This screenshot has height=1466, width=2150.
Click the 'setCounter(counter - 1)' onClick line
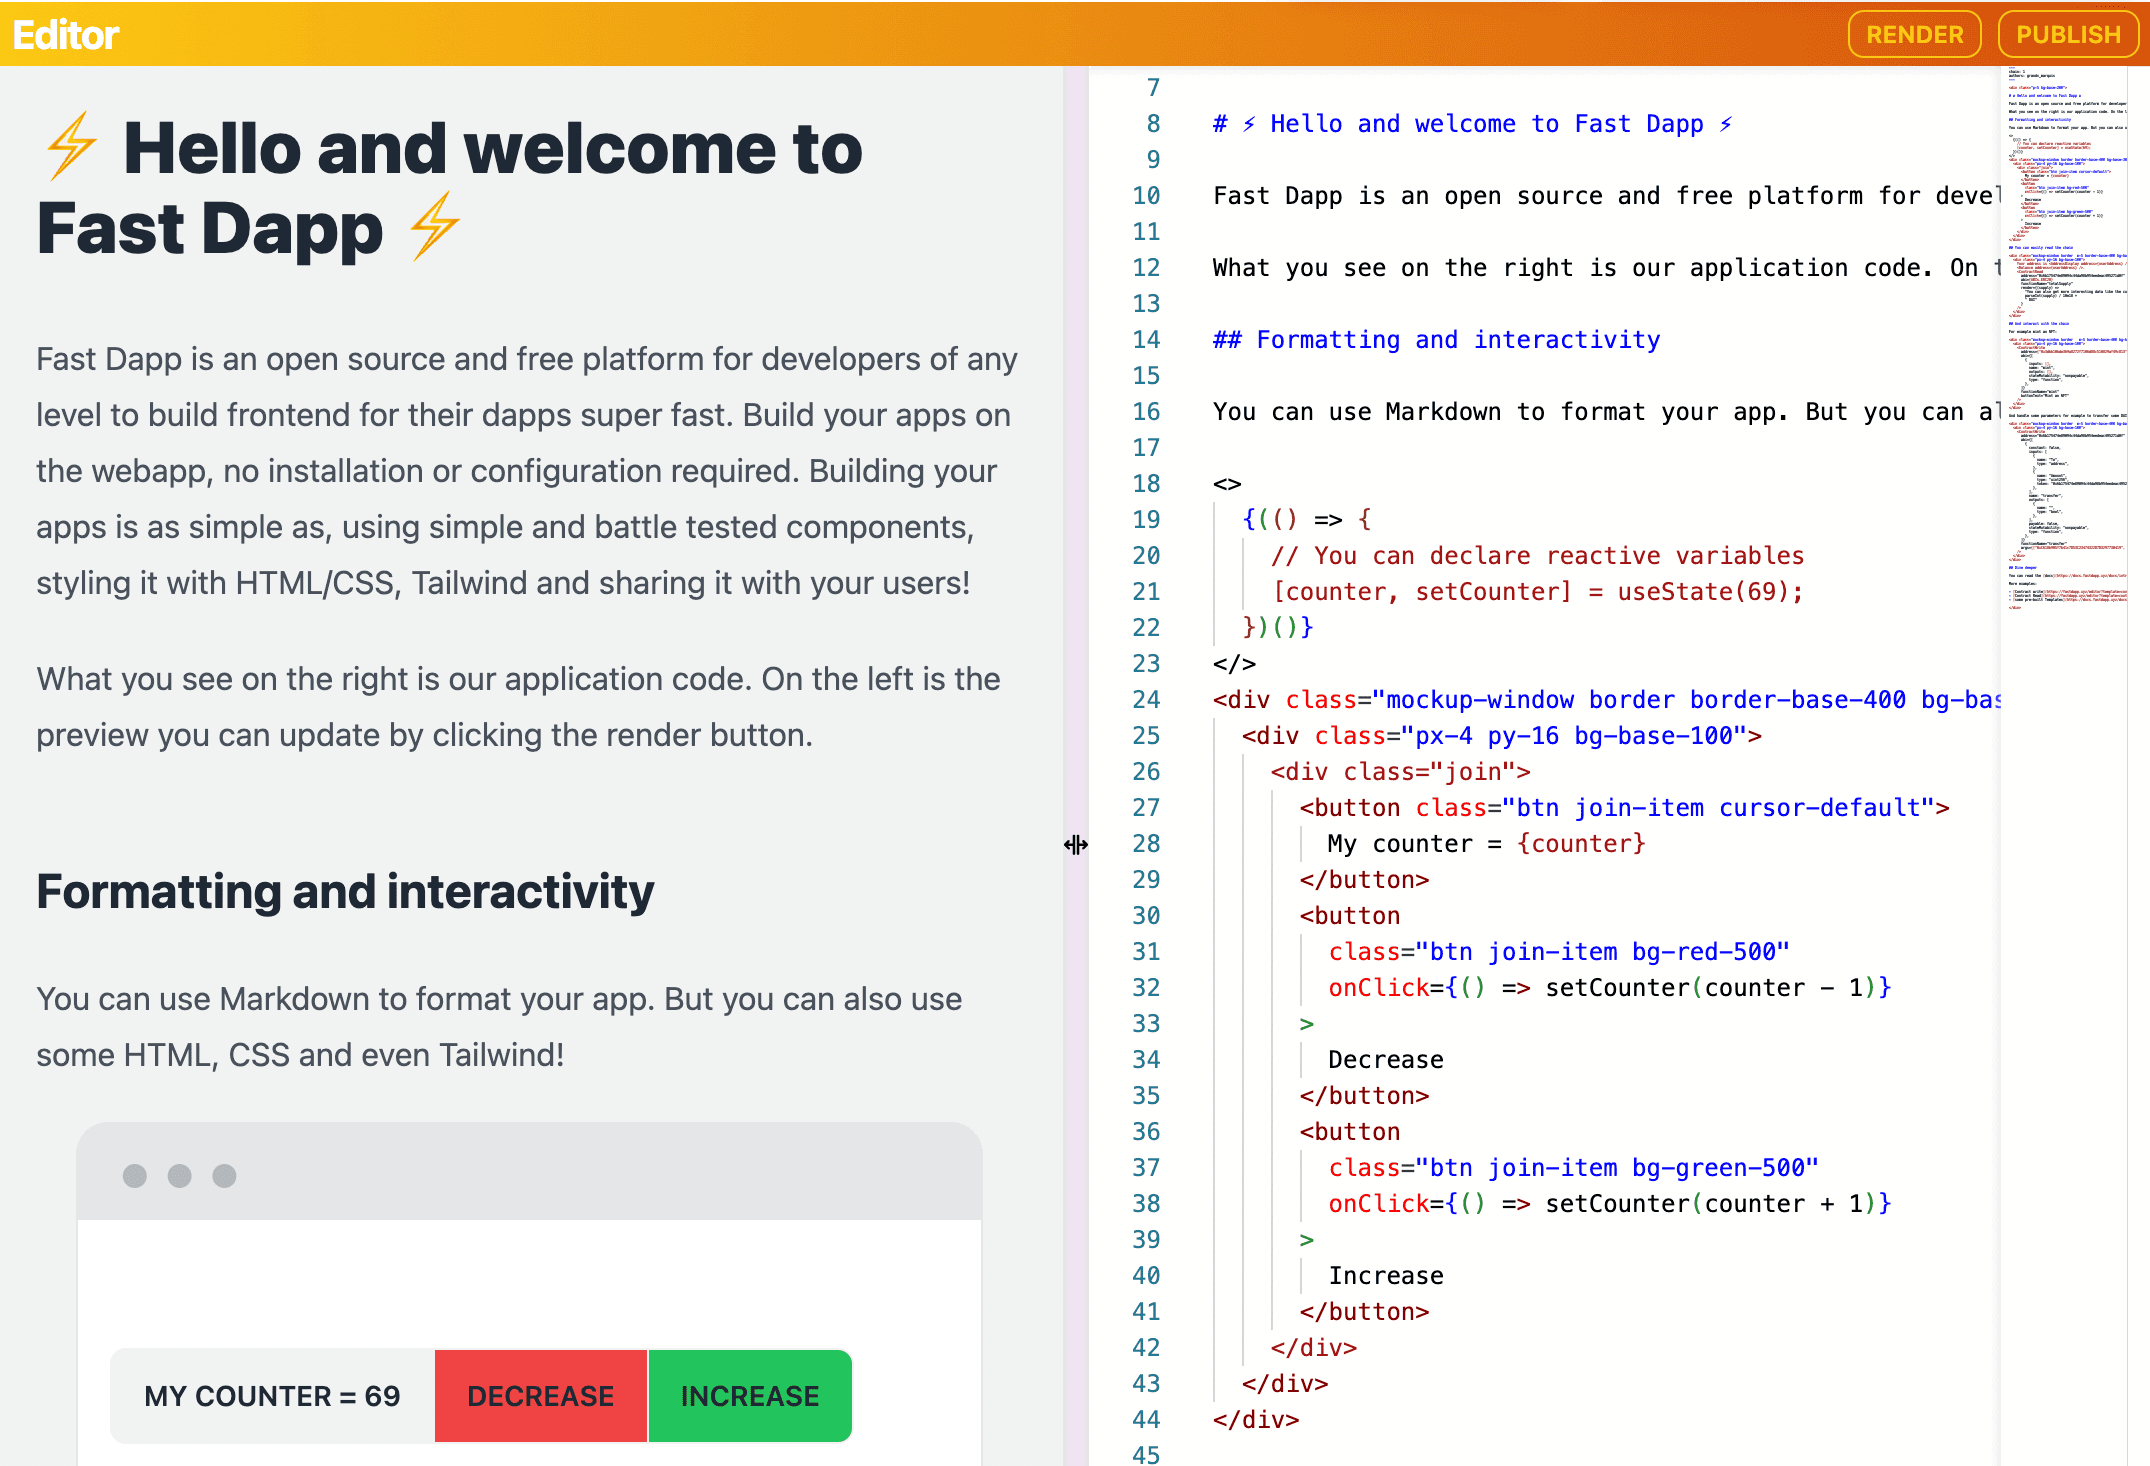tap(1610, 988)
